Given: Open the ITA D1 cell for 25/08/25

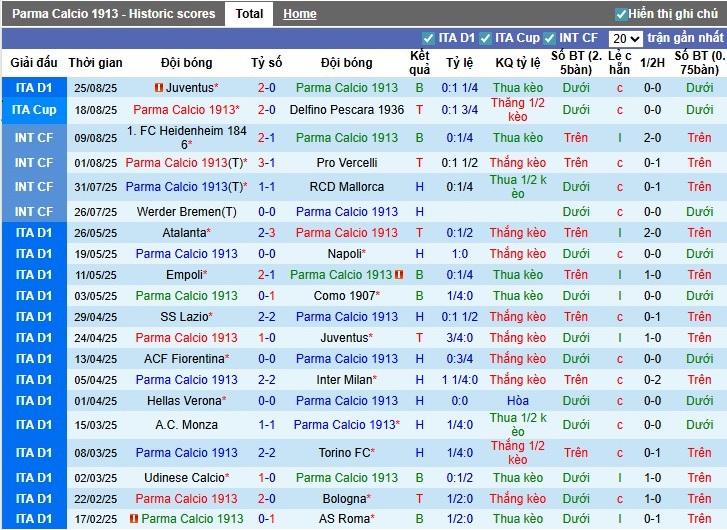Looking at the screenshot, I should coord(34,88).
